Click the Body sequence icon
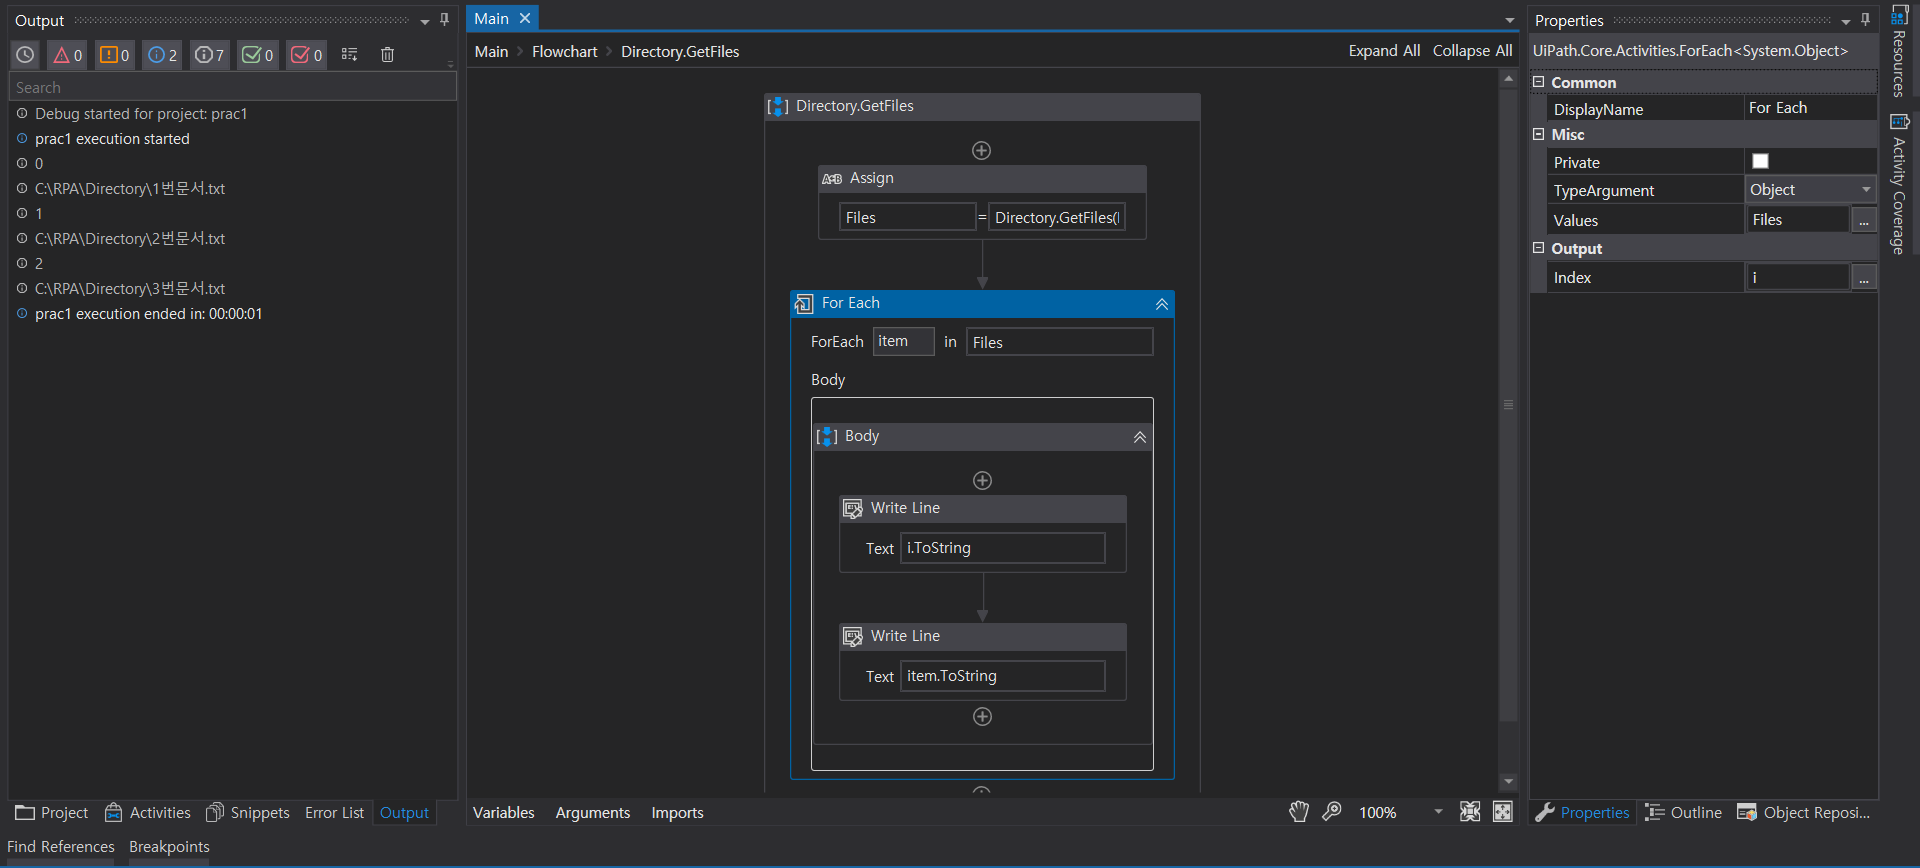This screenshot has height=868, width=1920. click(827, 437)
